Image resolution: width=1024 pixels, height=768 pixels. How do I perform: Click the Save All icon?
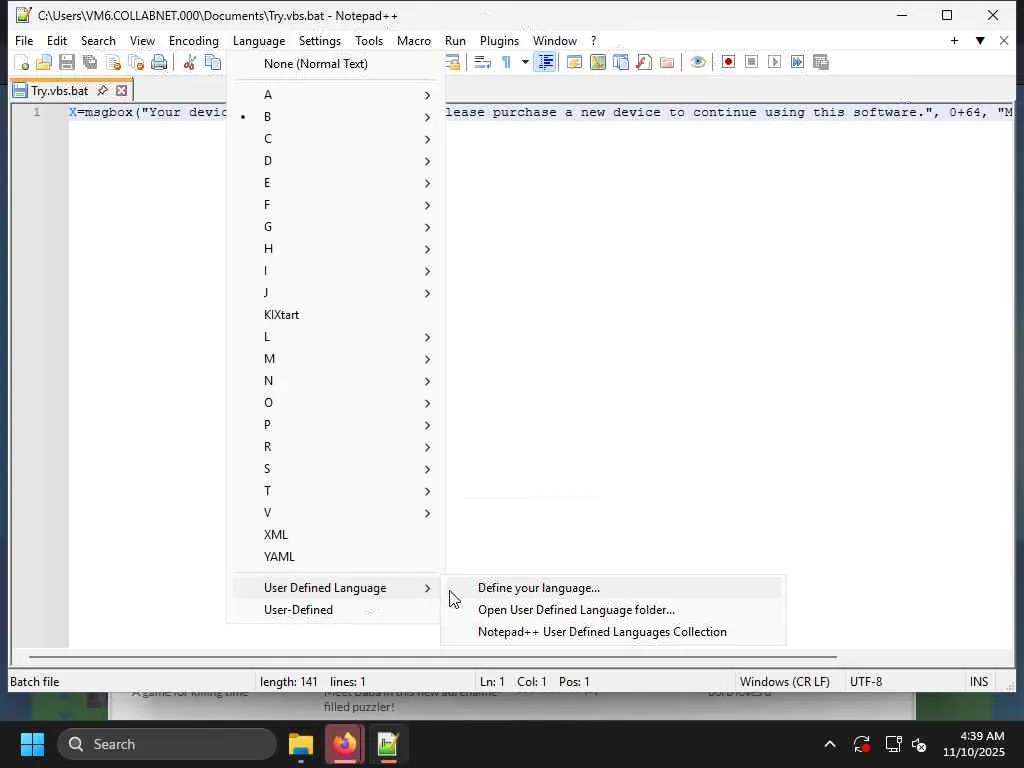[x=89, y=62]
